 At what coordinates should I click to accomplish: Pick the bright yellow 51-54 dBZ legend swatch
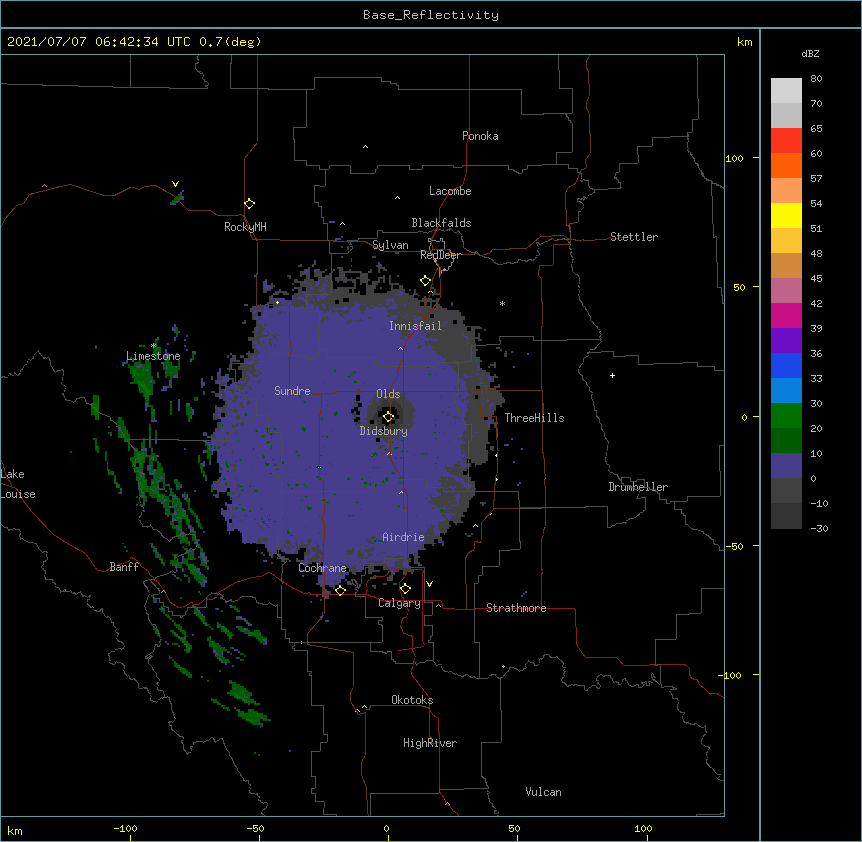786,215
